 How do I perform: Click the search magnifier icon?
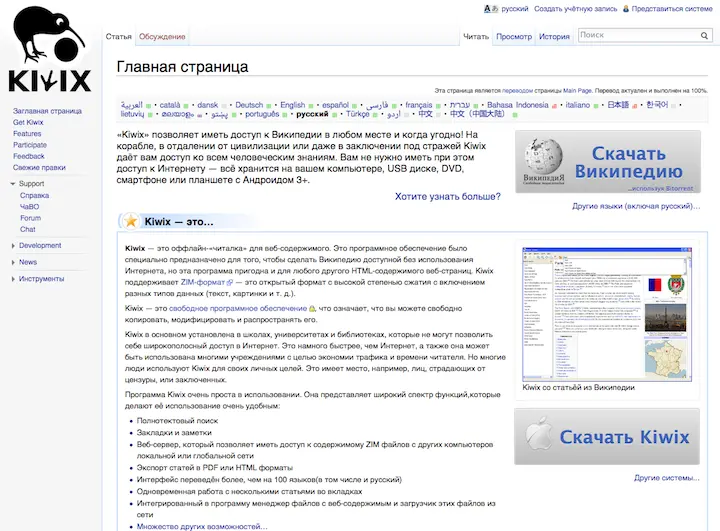[704, 35]
